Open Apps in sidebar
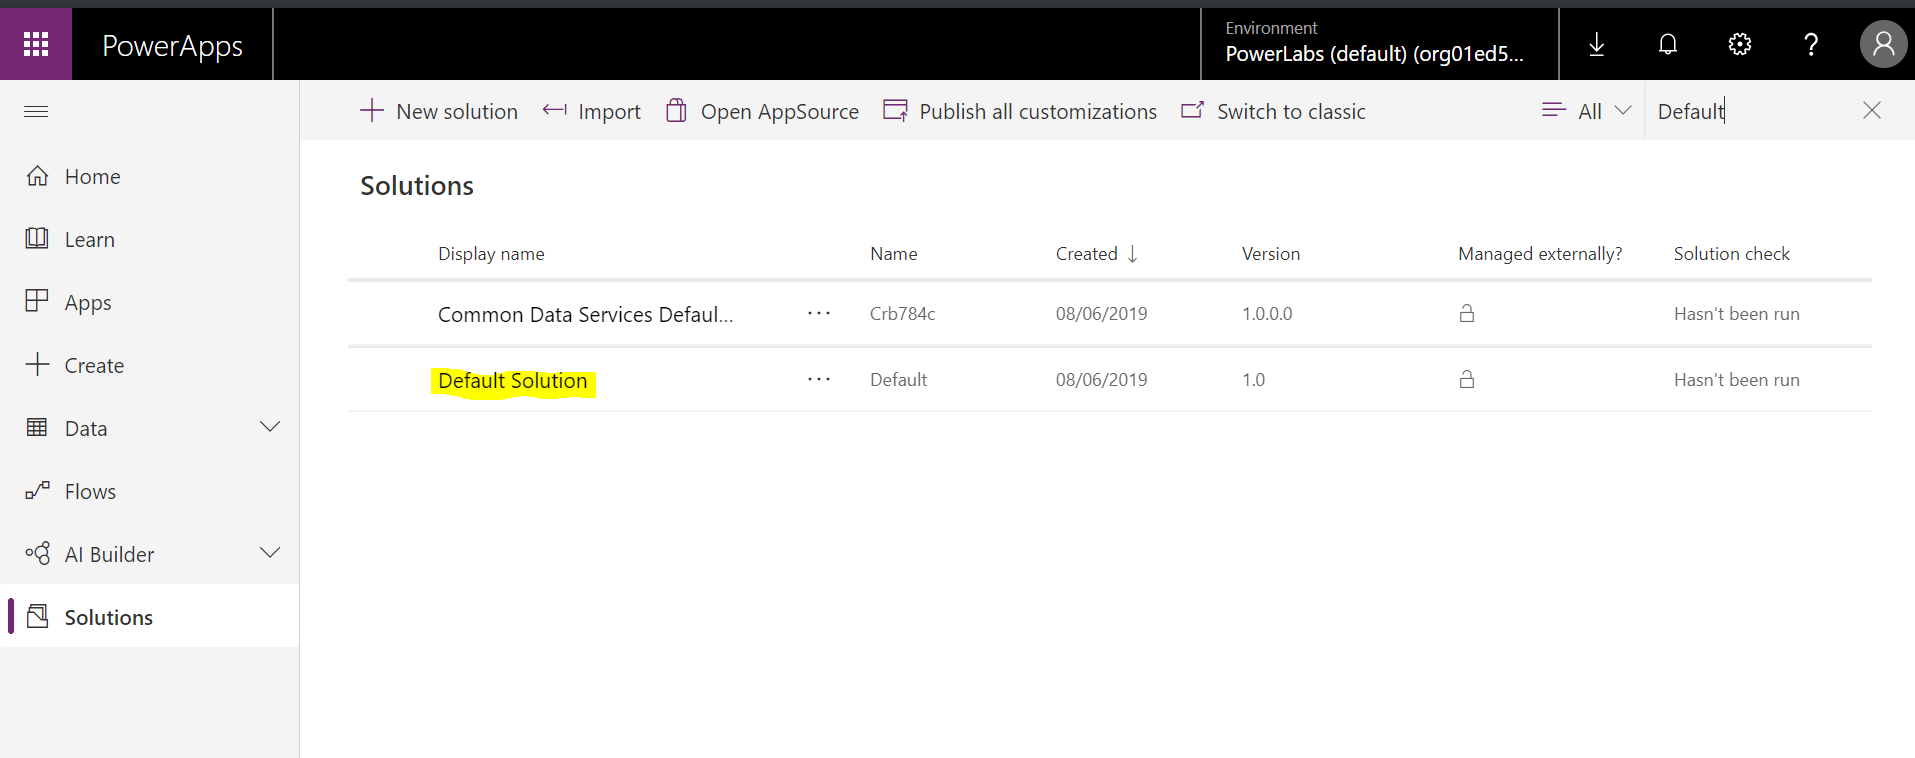Image resolution: width=1915 pixels, height=758 pixels. point(150,302)
